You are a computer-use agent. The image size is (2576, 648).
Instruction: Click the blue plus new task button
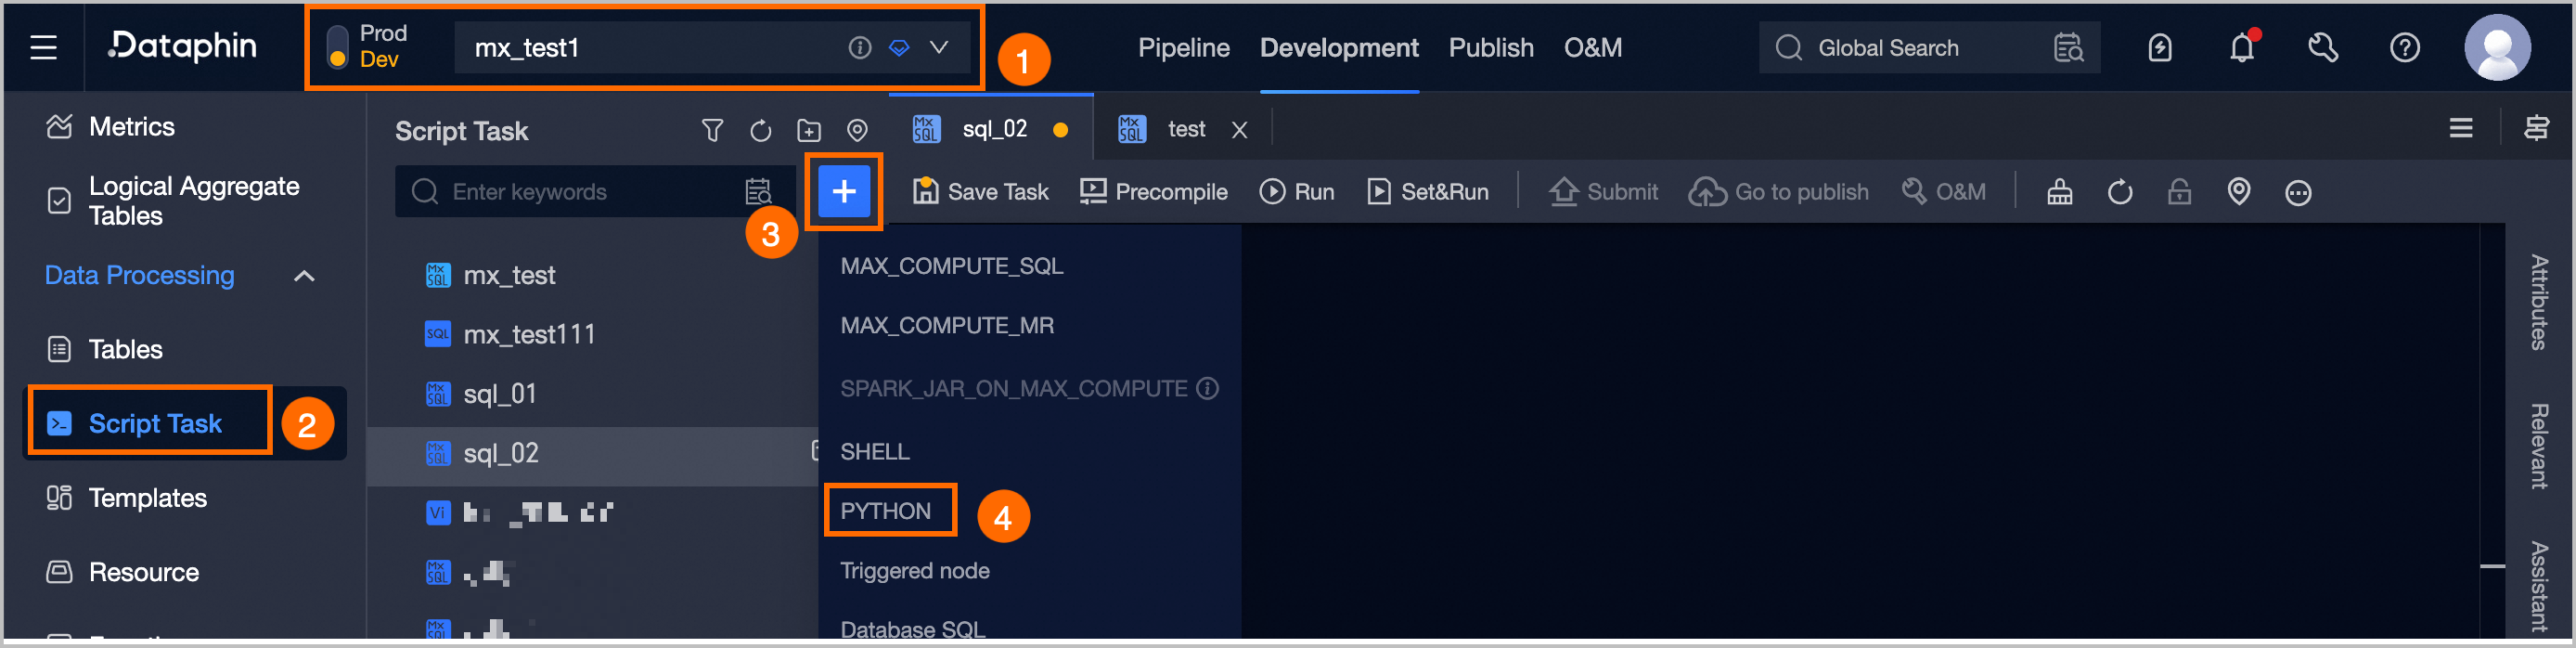[843, 190]
